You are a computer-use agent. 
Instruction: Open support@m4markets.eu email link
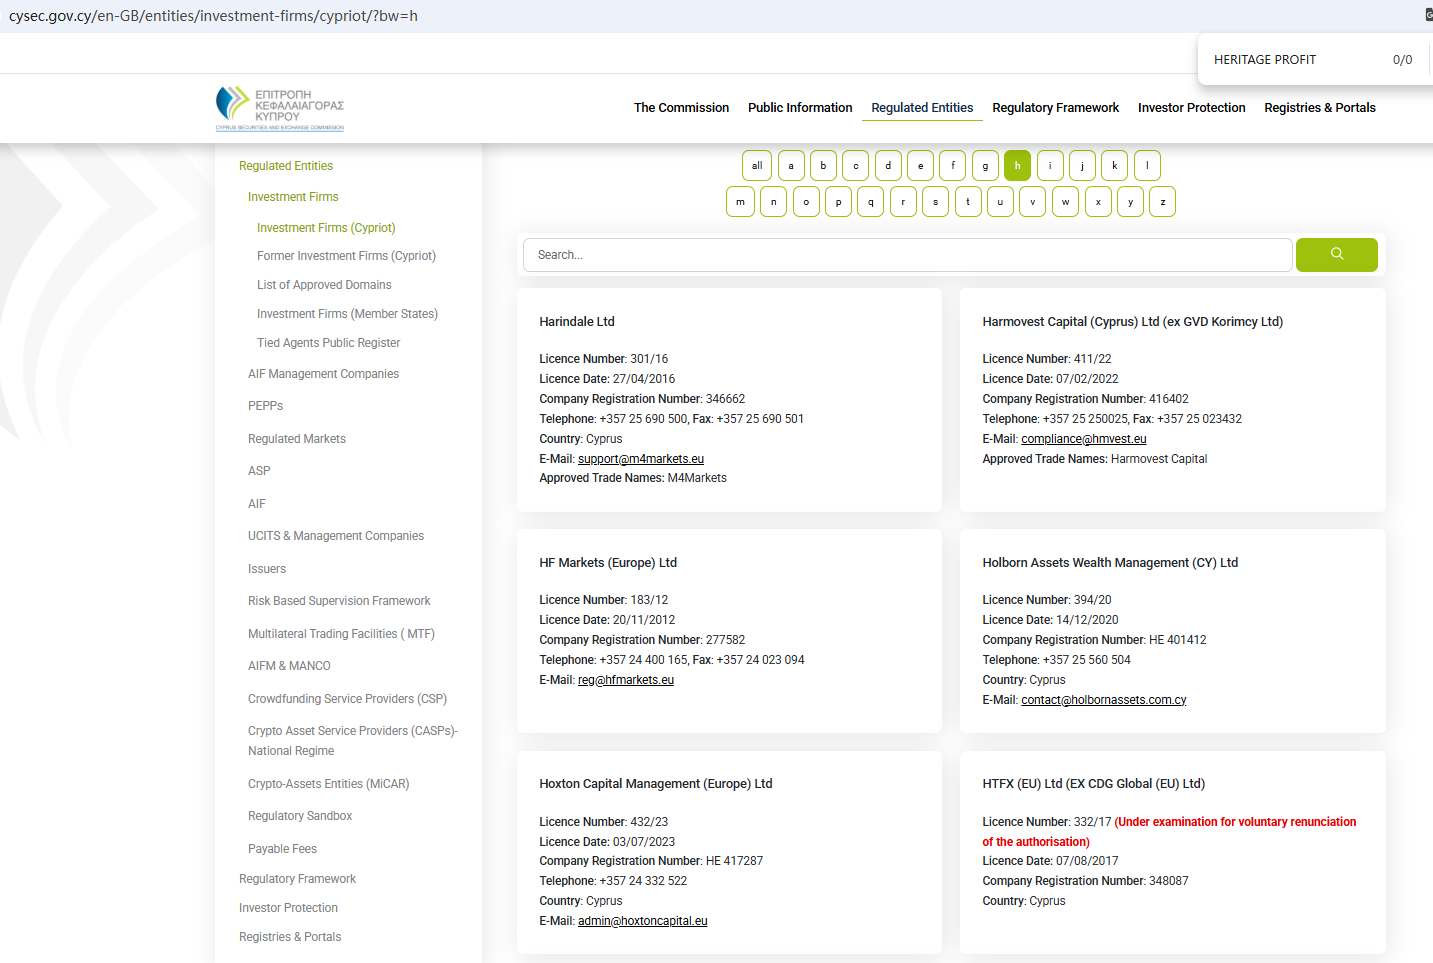[640, 459]
